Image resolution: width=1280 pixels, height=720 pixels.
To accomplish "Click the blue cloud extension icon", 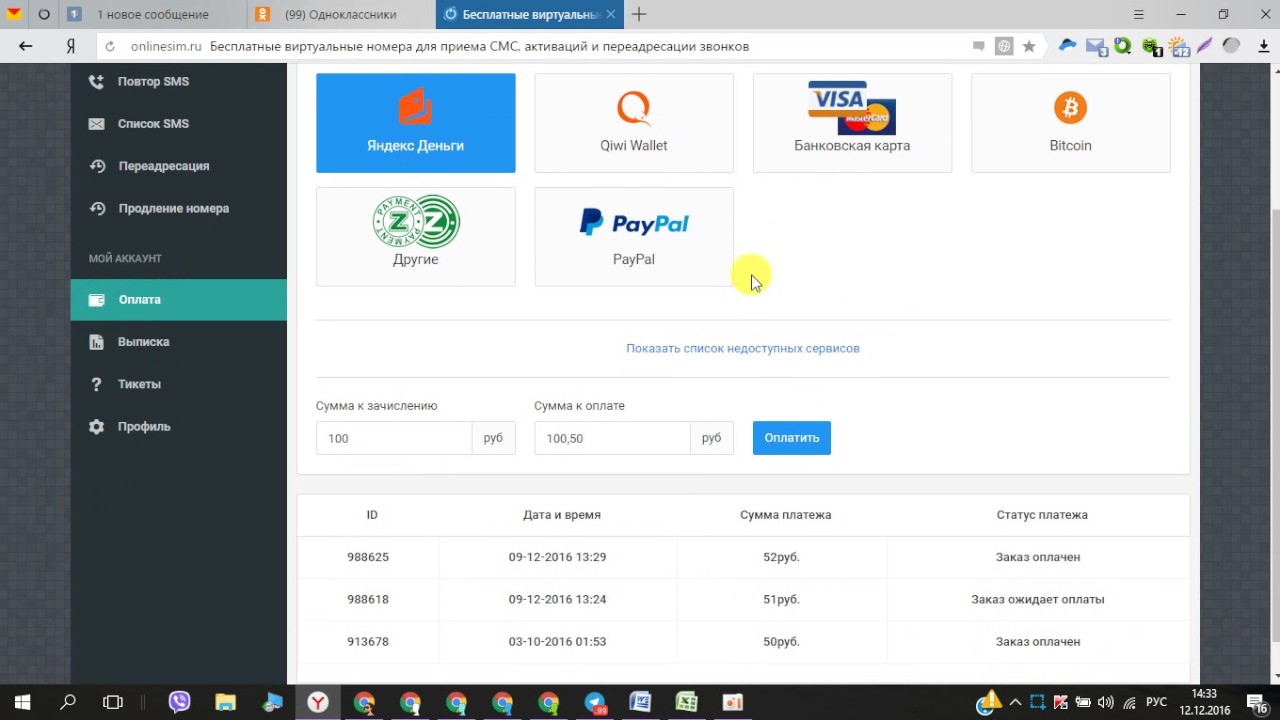I will coord(1068,45).
